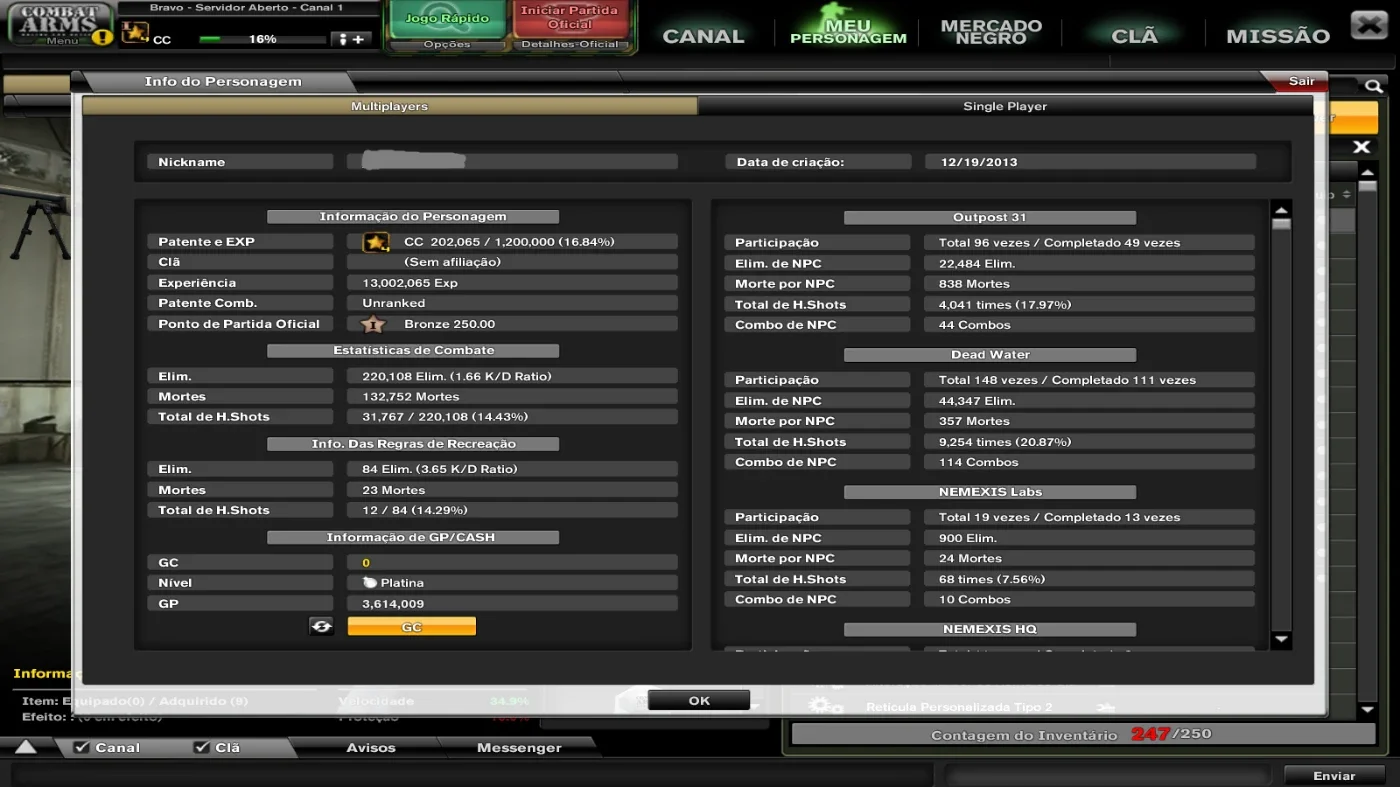Viewport: 1400px width, 787px height.
Task: Expand chat with the white up triangle
Action: 26,746
